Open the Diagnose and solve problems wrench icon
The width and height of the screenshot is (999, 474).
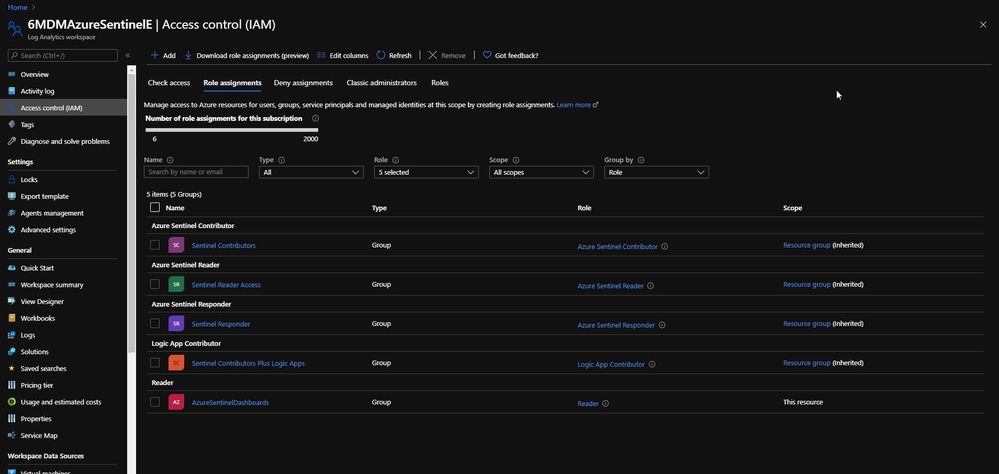pyautogui.click(x=11, y=141)
